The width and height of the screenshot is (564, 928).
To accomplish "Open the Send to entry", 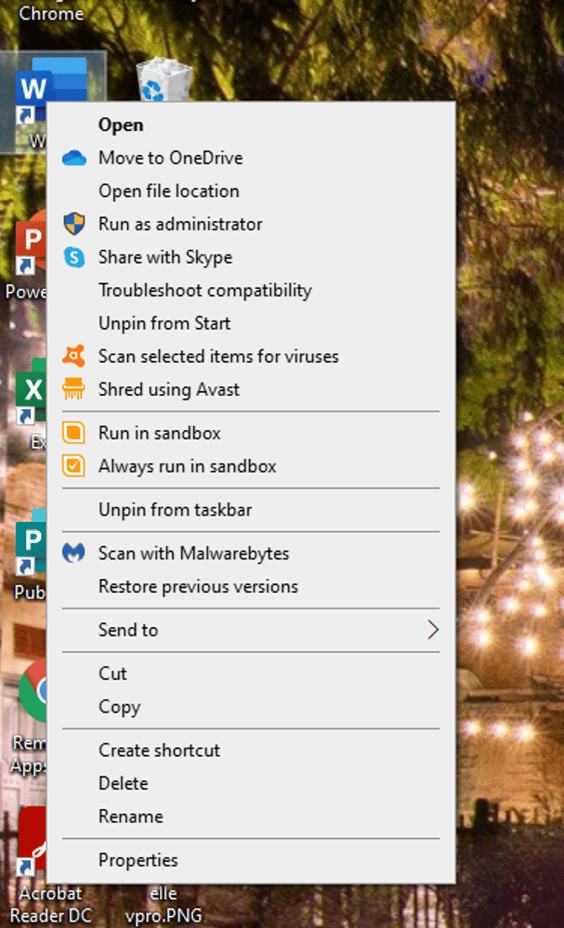I will coord(251,630).
